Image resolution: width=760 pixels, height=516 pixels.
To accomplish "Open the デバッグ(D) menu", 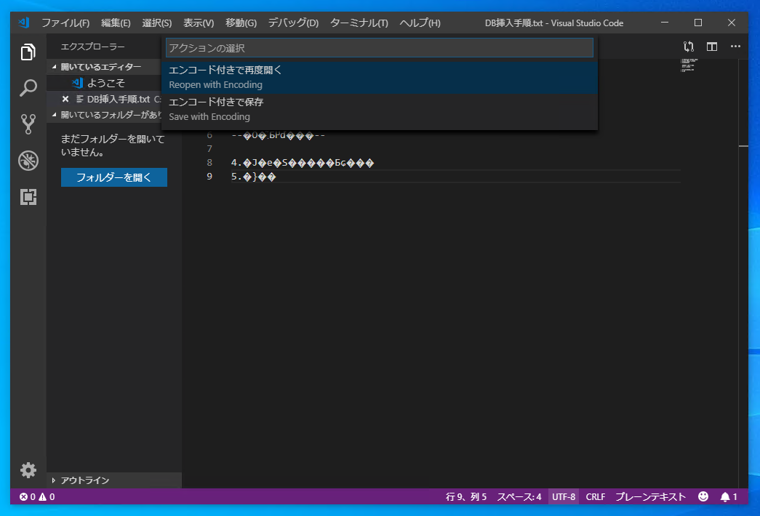I will pyautogui.click(x=293, y=23).
